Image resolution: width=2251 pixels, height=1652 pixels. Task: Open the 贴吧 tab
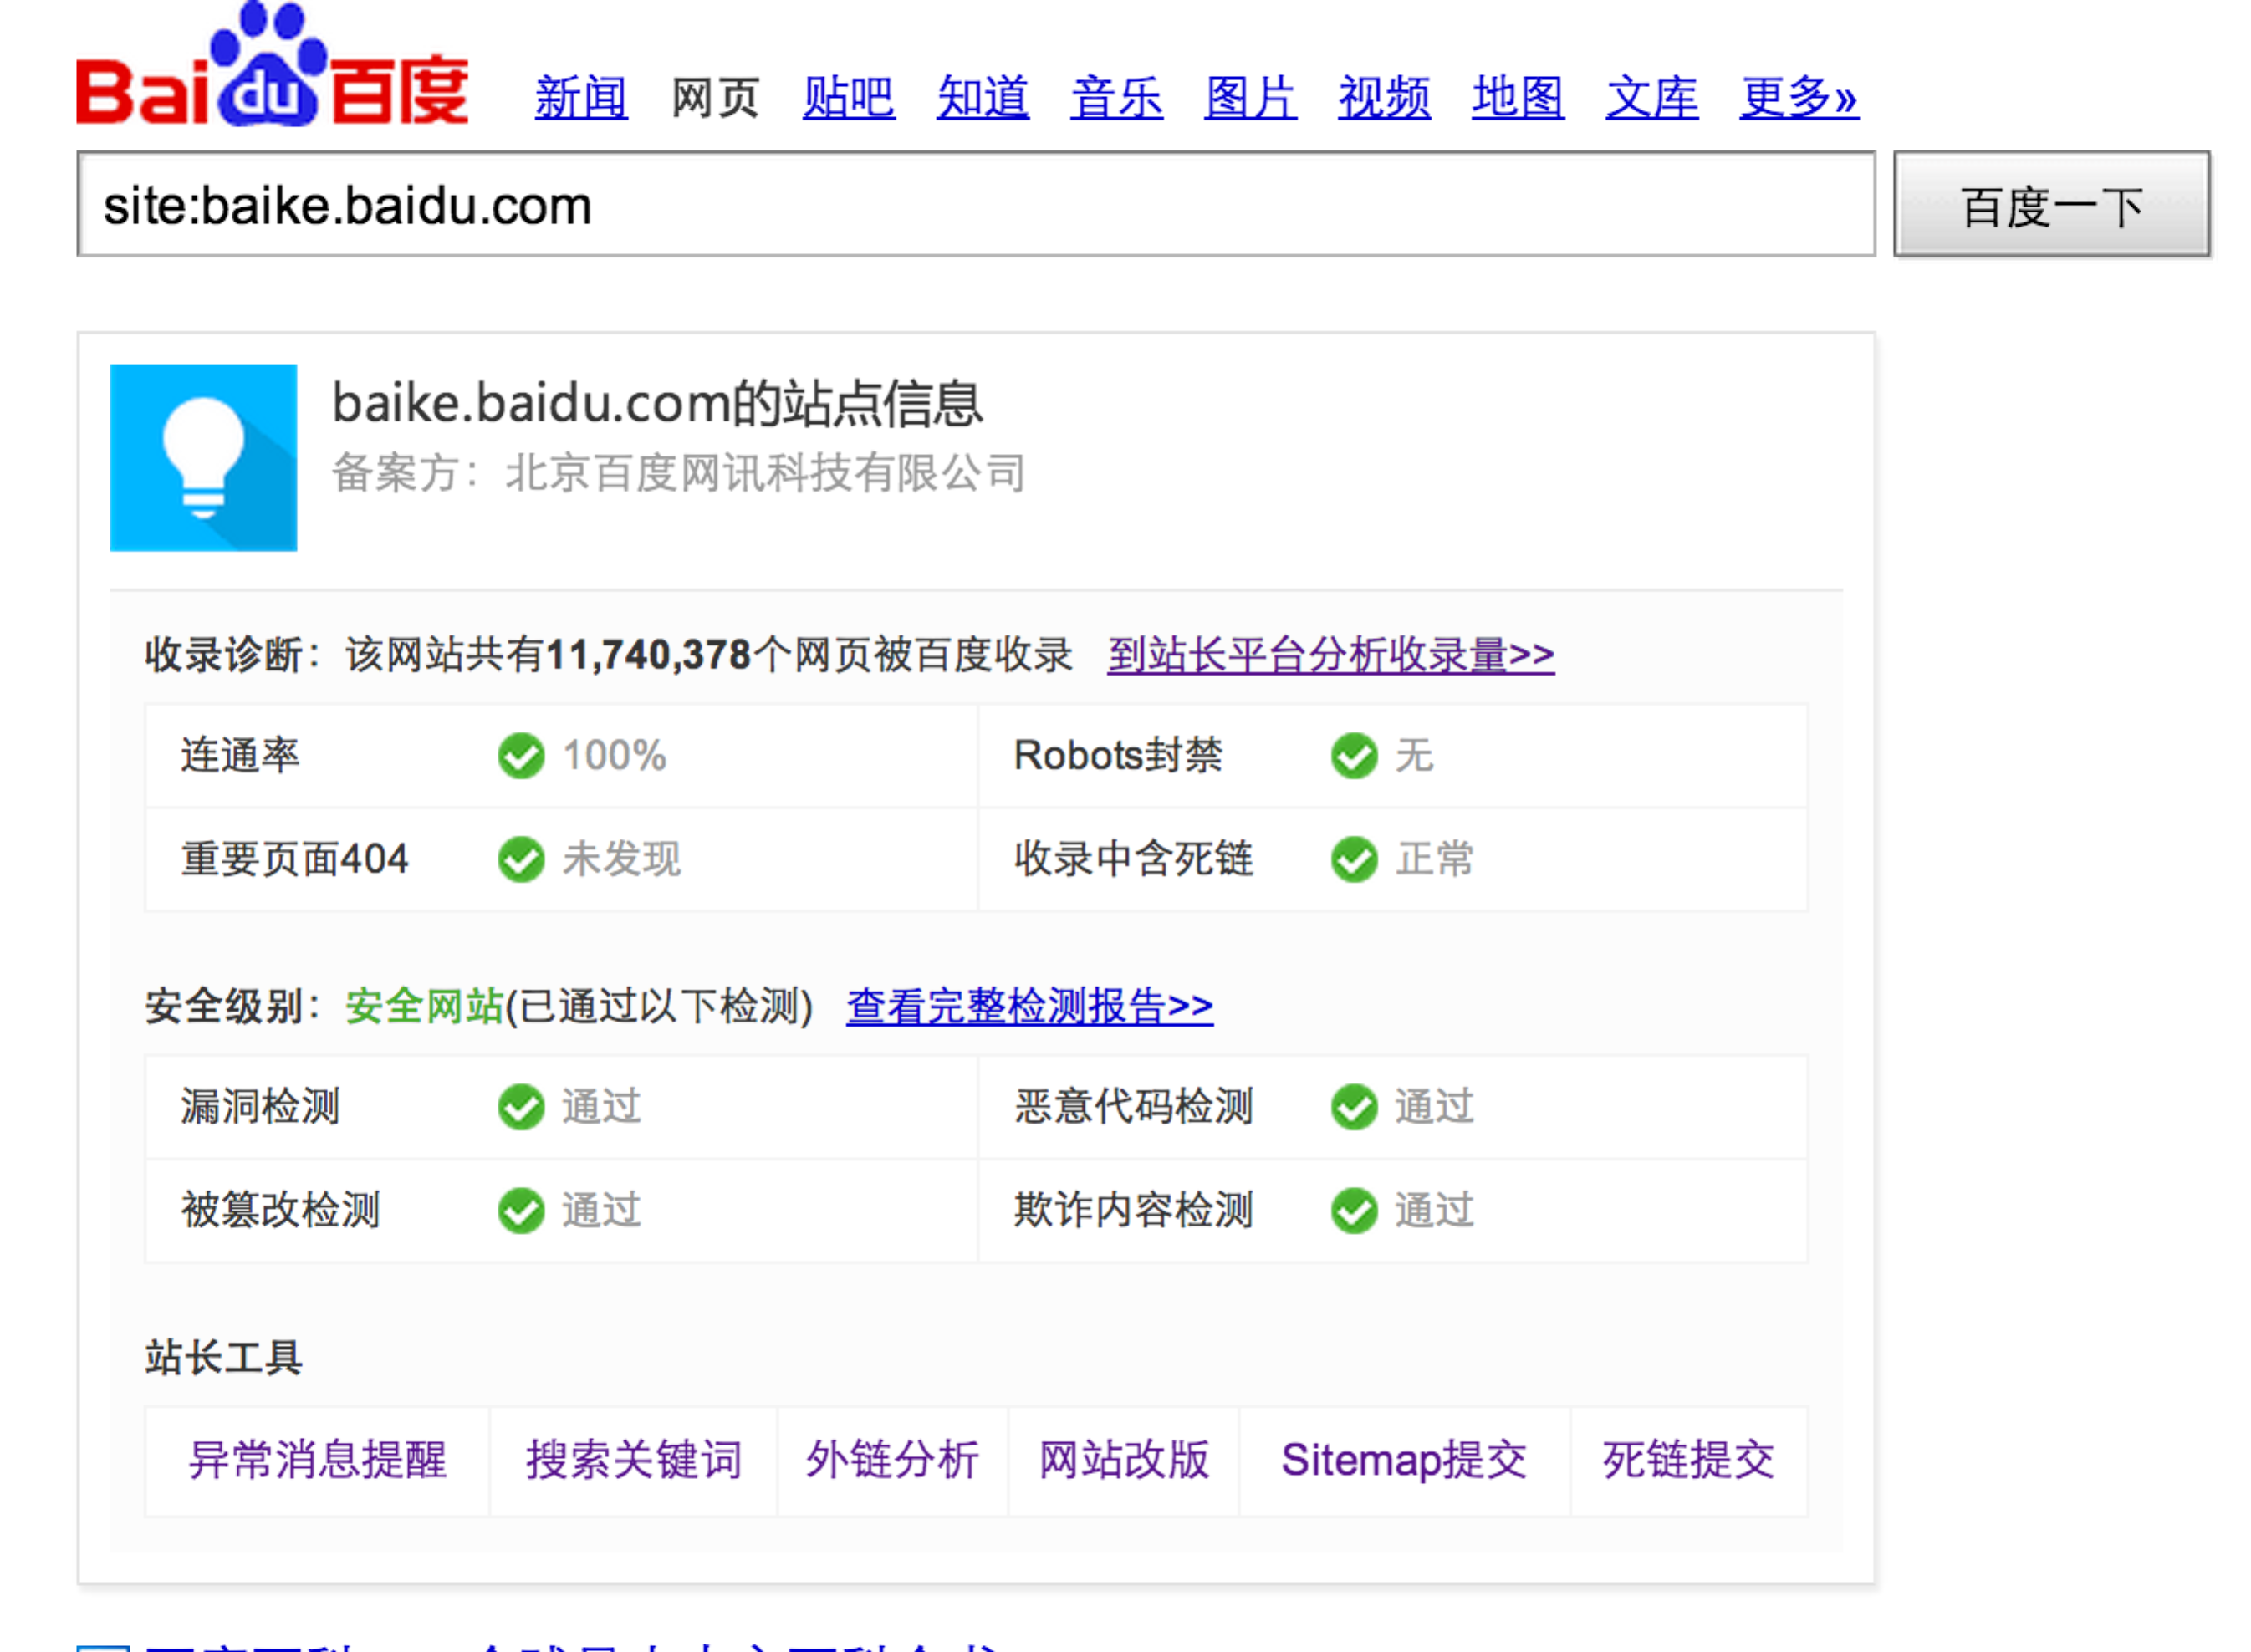[x=848, y=98]
